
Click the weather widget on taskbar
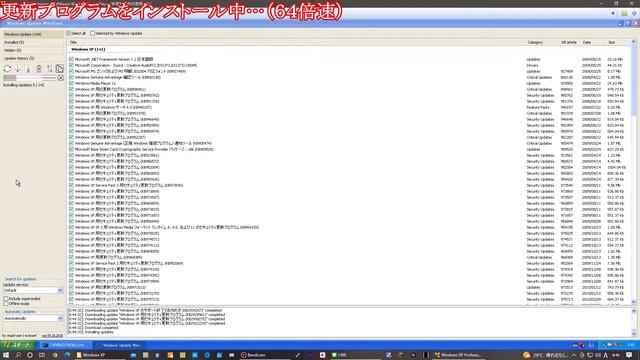[545, 355]
